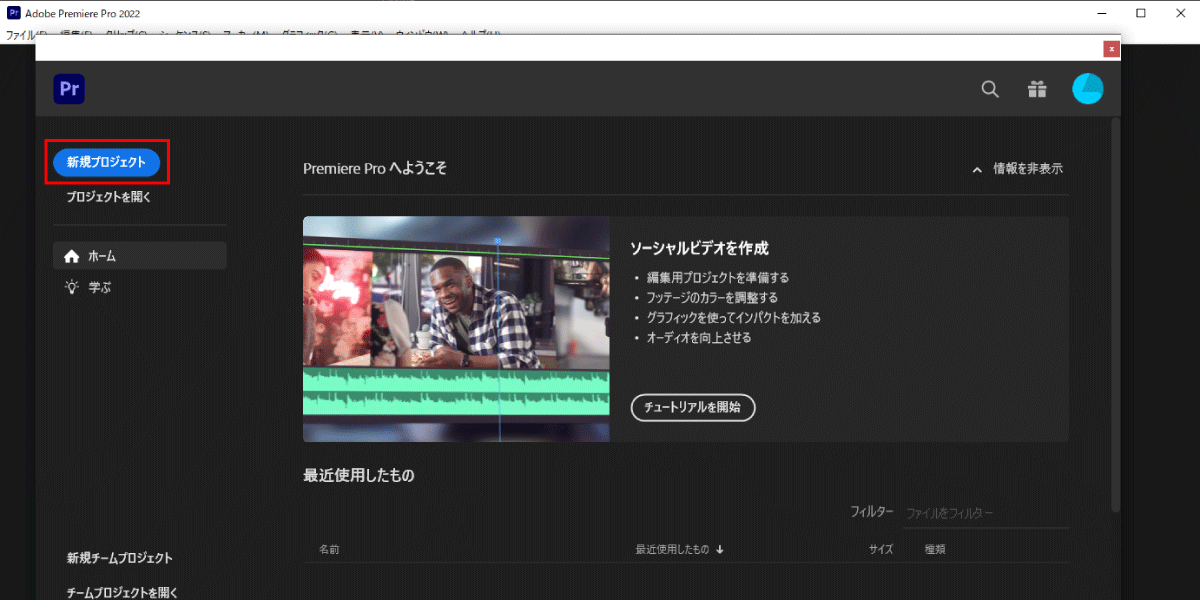The width and height of the screenshot is (1200, 600).
Task: Click the 最近使用したもの section heading
Action: pyautogui.click(x=358, y=475)
